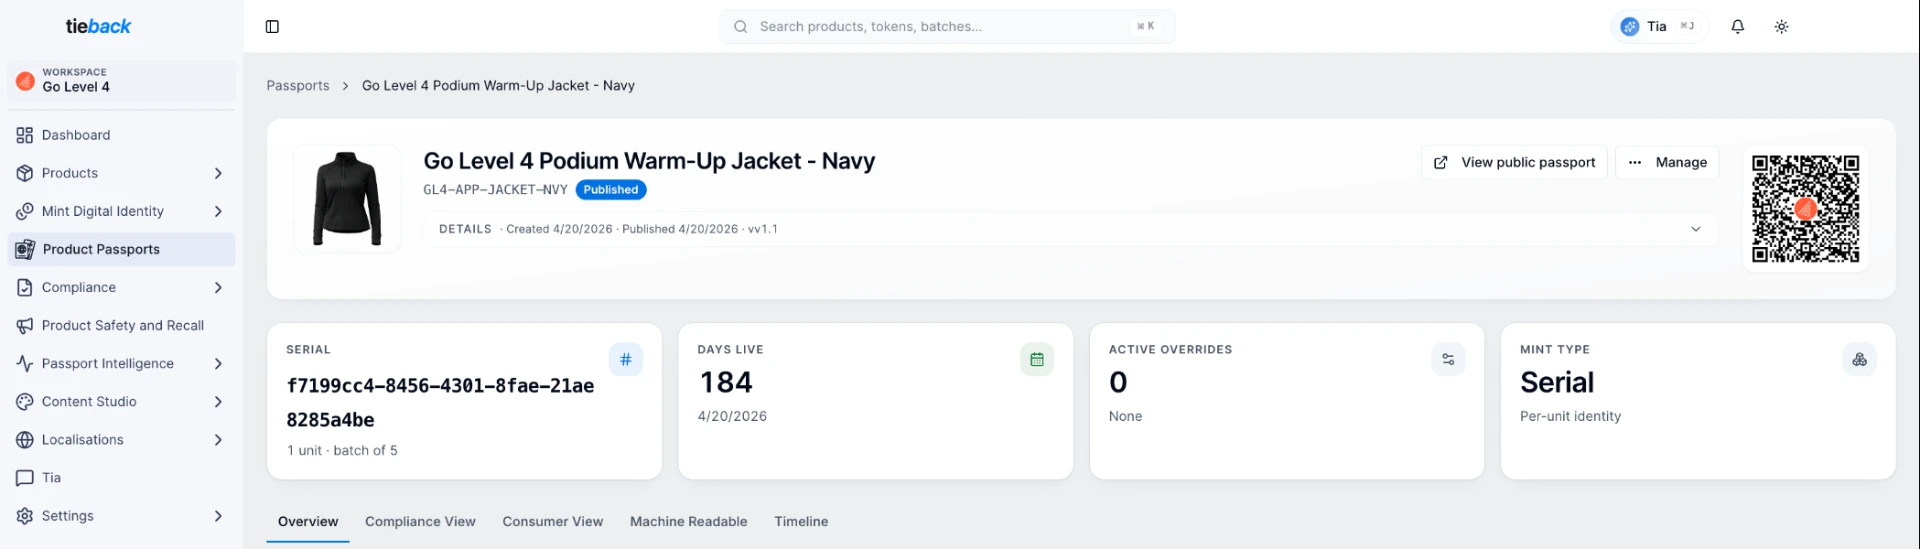Viewport: 1920px width, 549px height.
Task: Click the hash icon on Serial card
Action: click(x=626, y=359)
